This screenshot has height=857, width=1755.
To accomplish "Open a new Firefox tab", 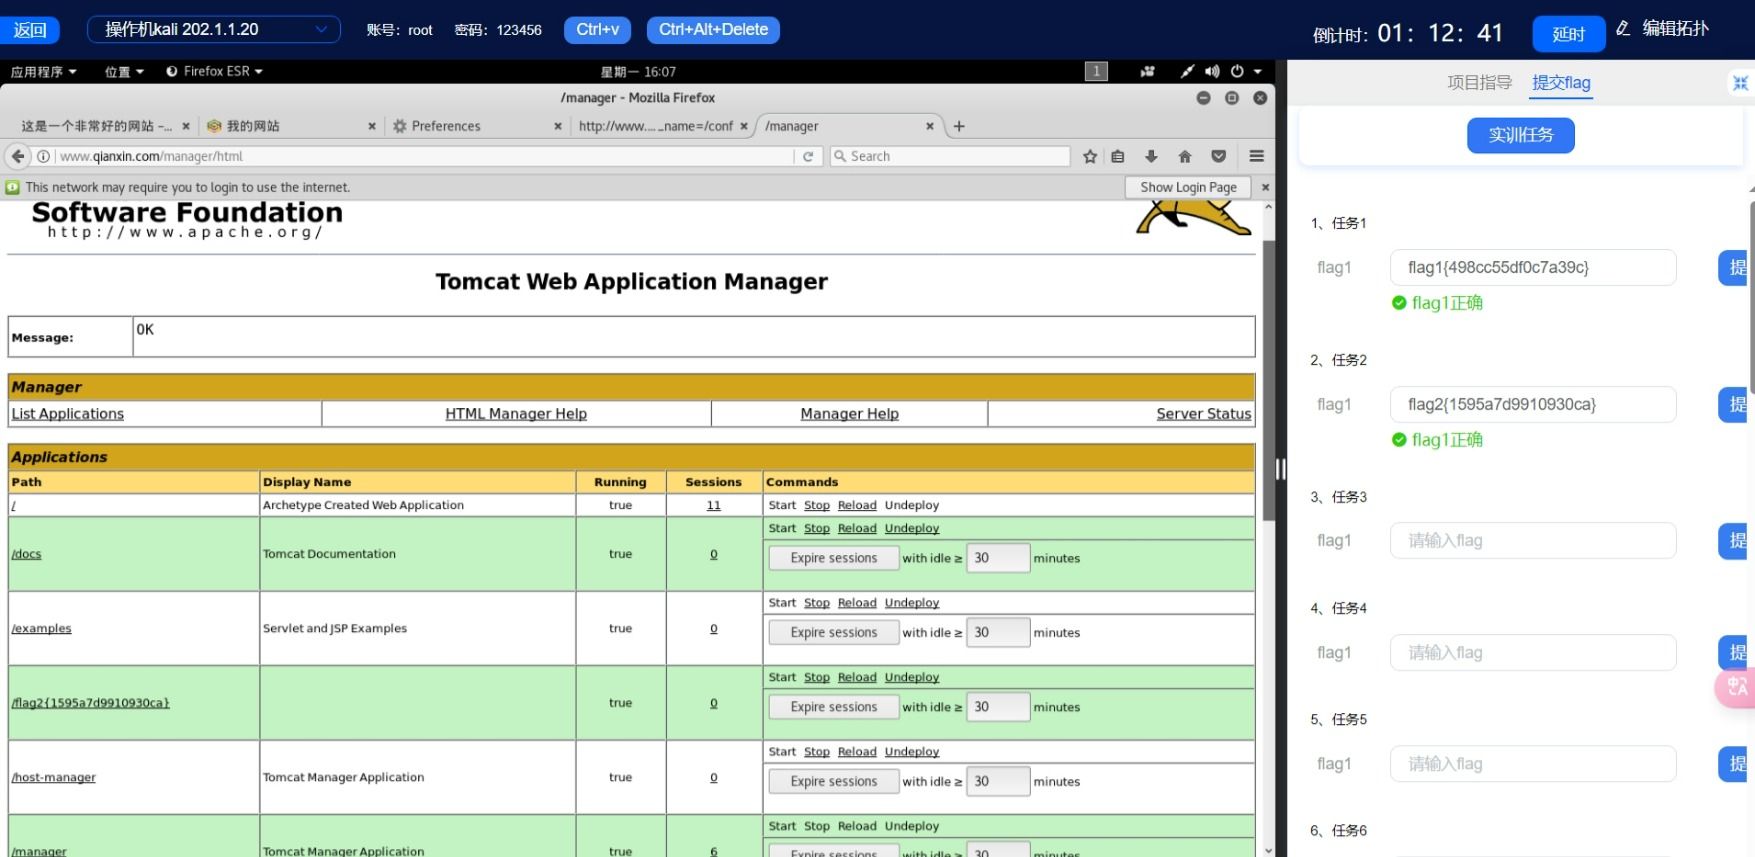I will 959,126.
